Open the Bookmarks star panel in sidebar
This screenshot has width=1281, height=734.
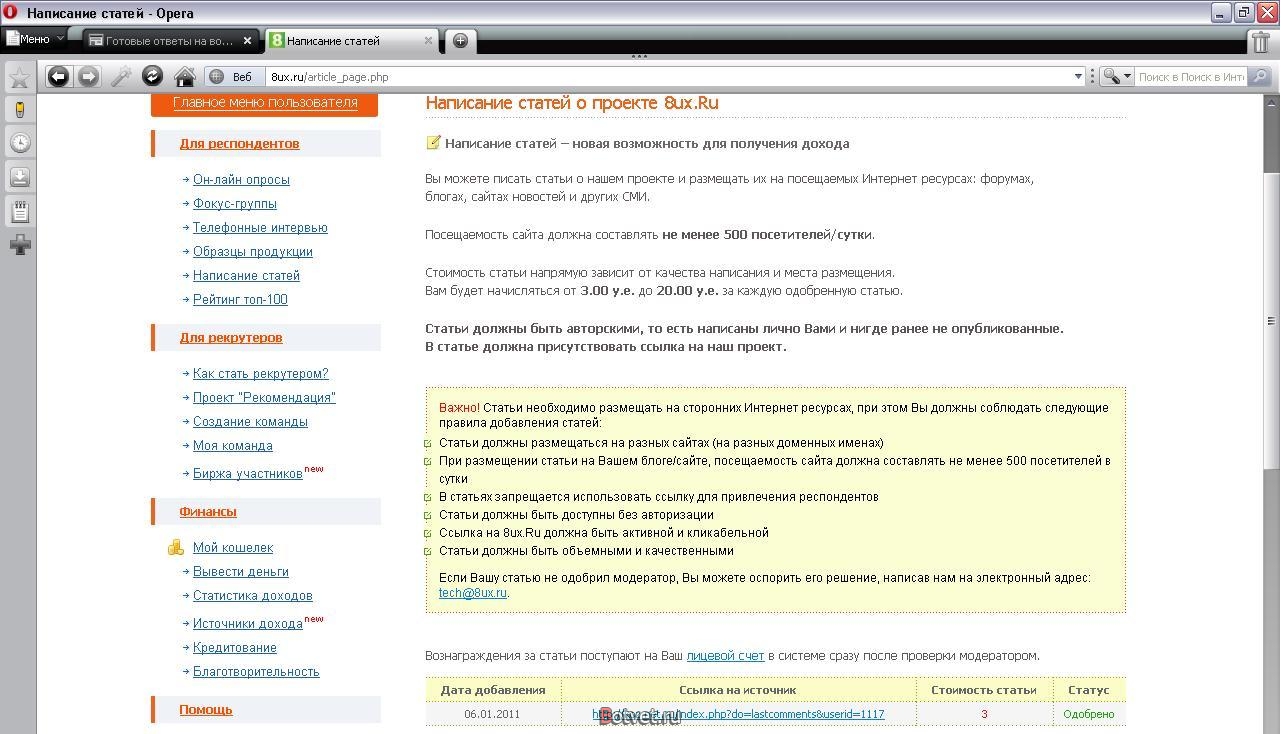tap(19, 77)
